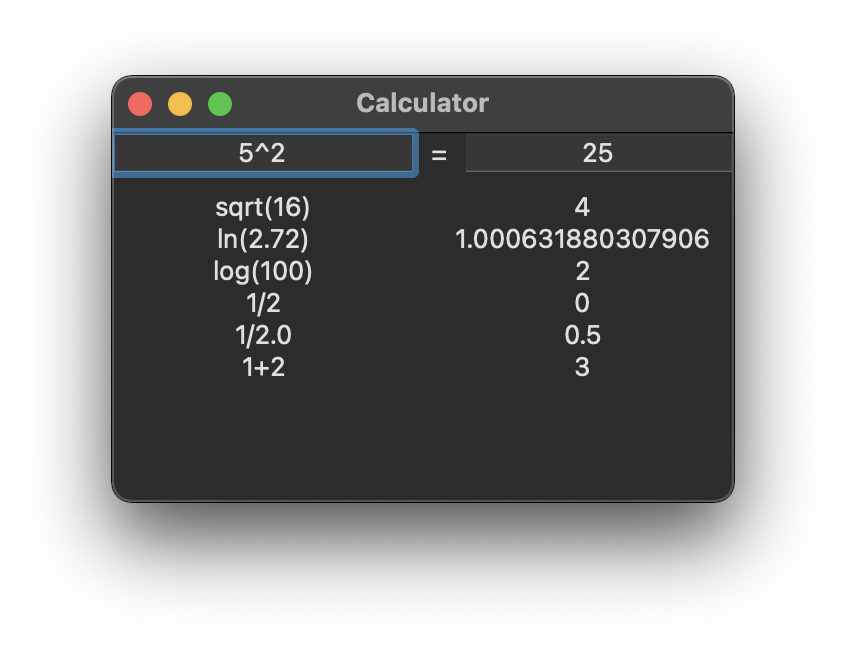This screenshot has width=846, height=650.
Task: Select the result 4 for sqrt(16)
Action: click(582, 207)
